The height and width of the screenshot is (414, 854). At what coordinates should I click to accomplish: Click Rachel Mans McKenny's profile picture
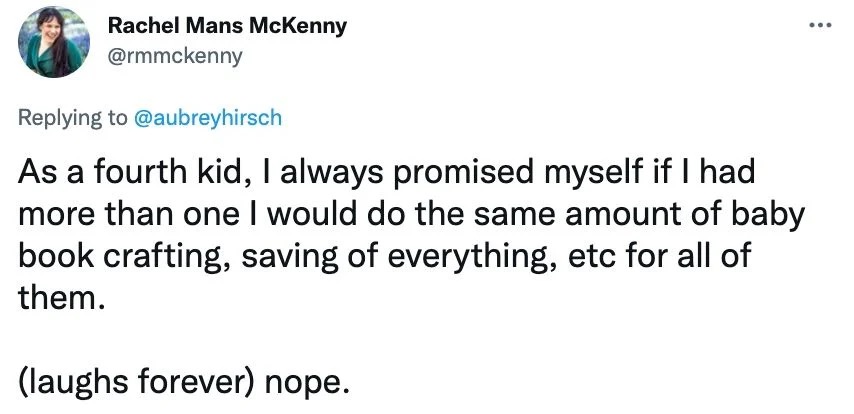[53, 42]
